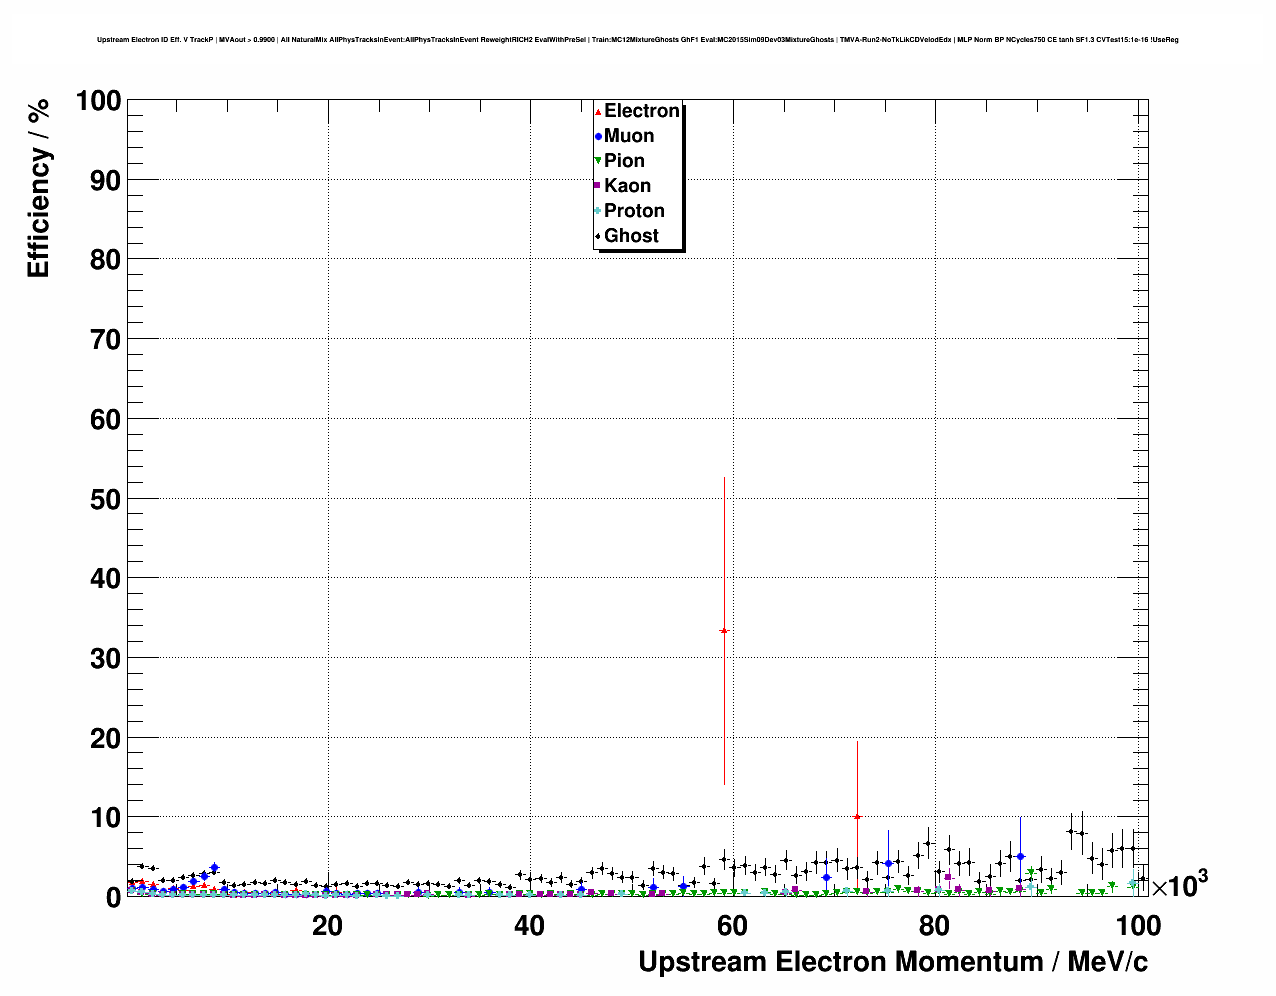Select the 20 tick label on x-axis
Image resolution: width=1276 pixels, height=996 pixels.
(x=327, y=926)
